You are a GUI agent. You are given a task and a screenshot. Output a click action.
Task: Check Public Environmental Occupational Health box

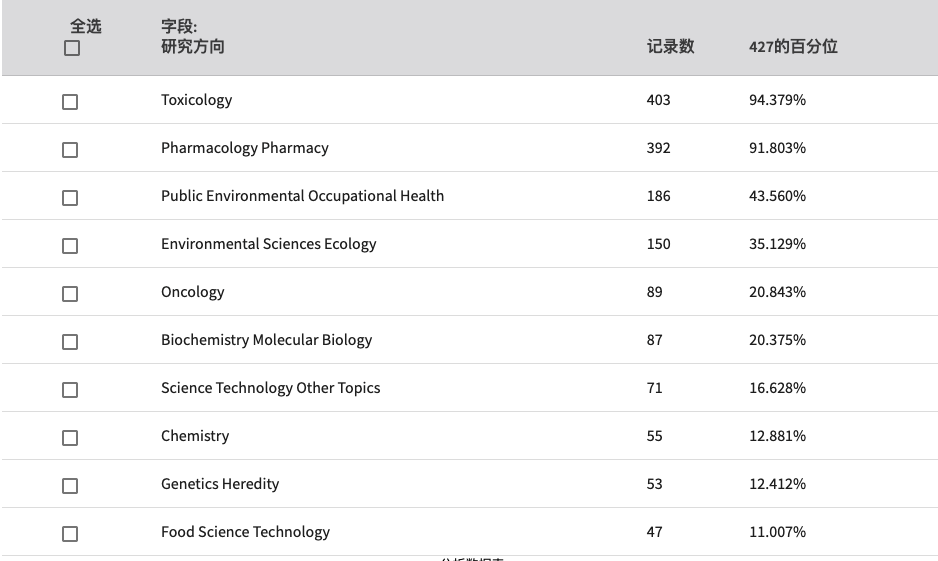(x=70, y=198)
